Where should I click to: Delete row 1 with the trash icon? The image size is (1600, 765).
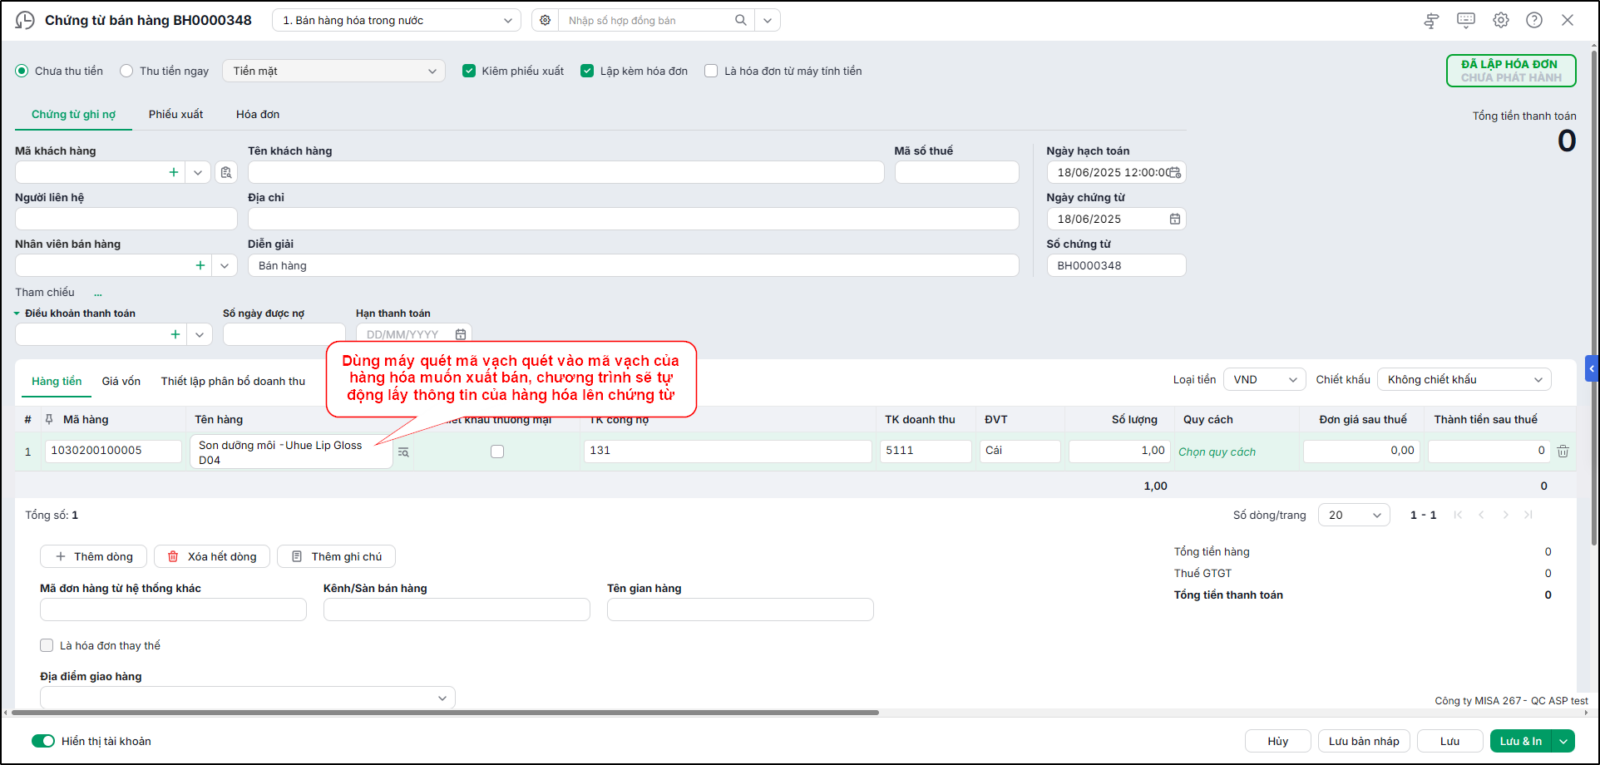1563,451
